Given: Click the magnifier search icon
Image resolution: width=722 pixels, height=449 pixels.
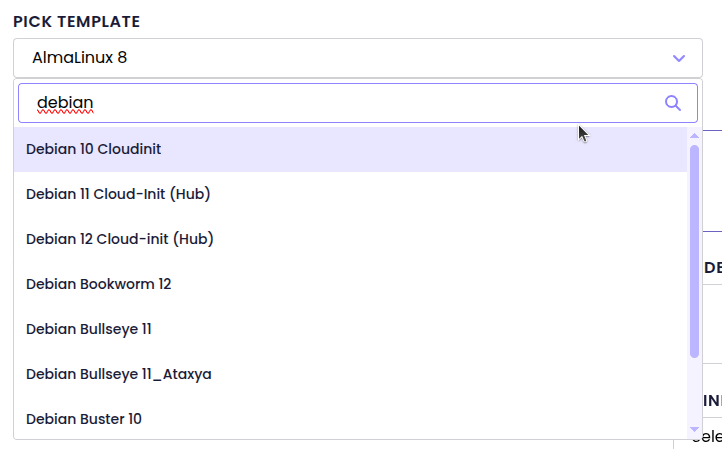Looking at the screenshot, I should 673,103.
